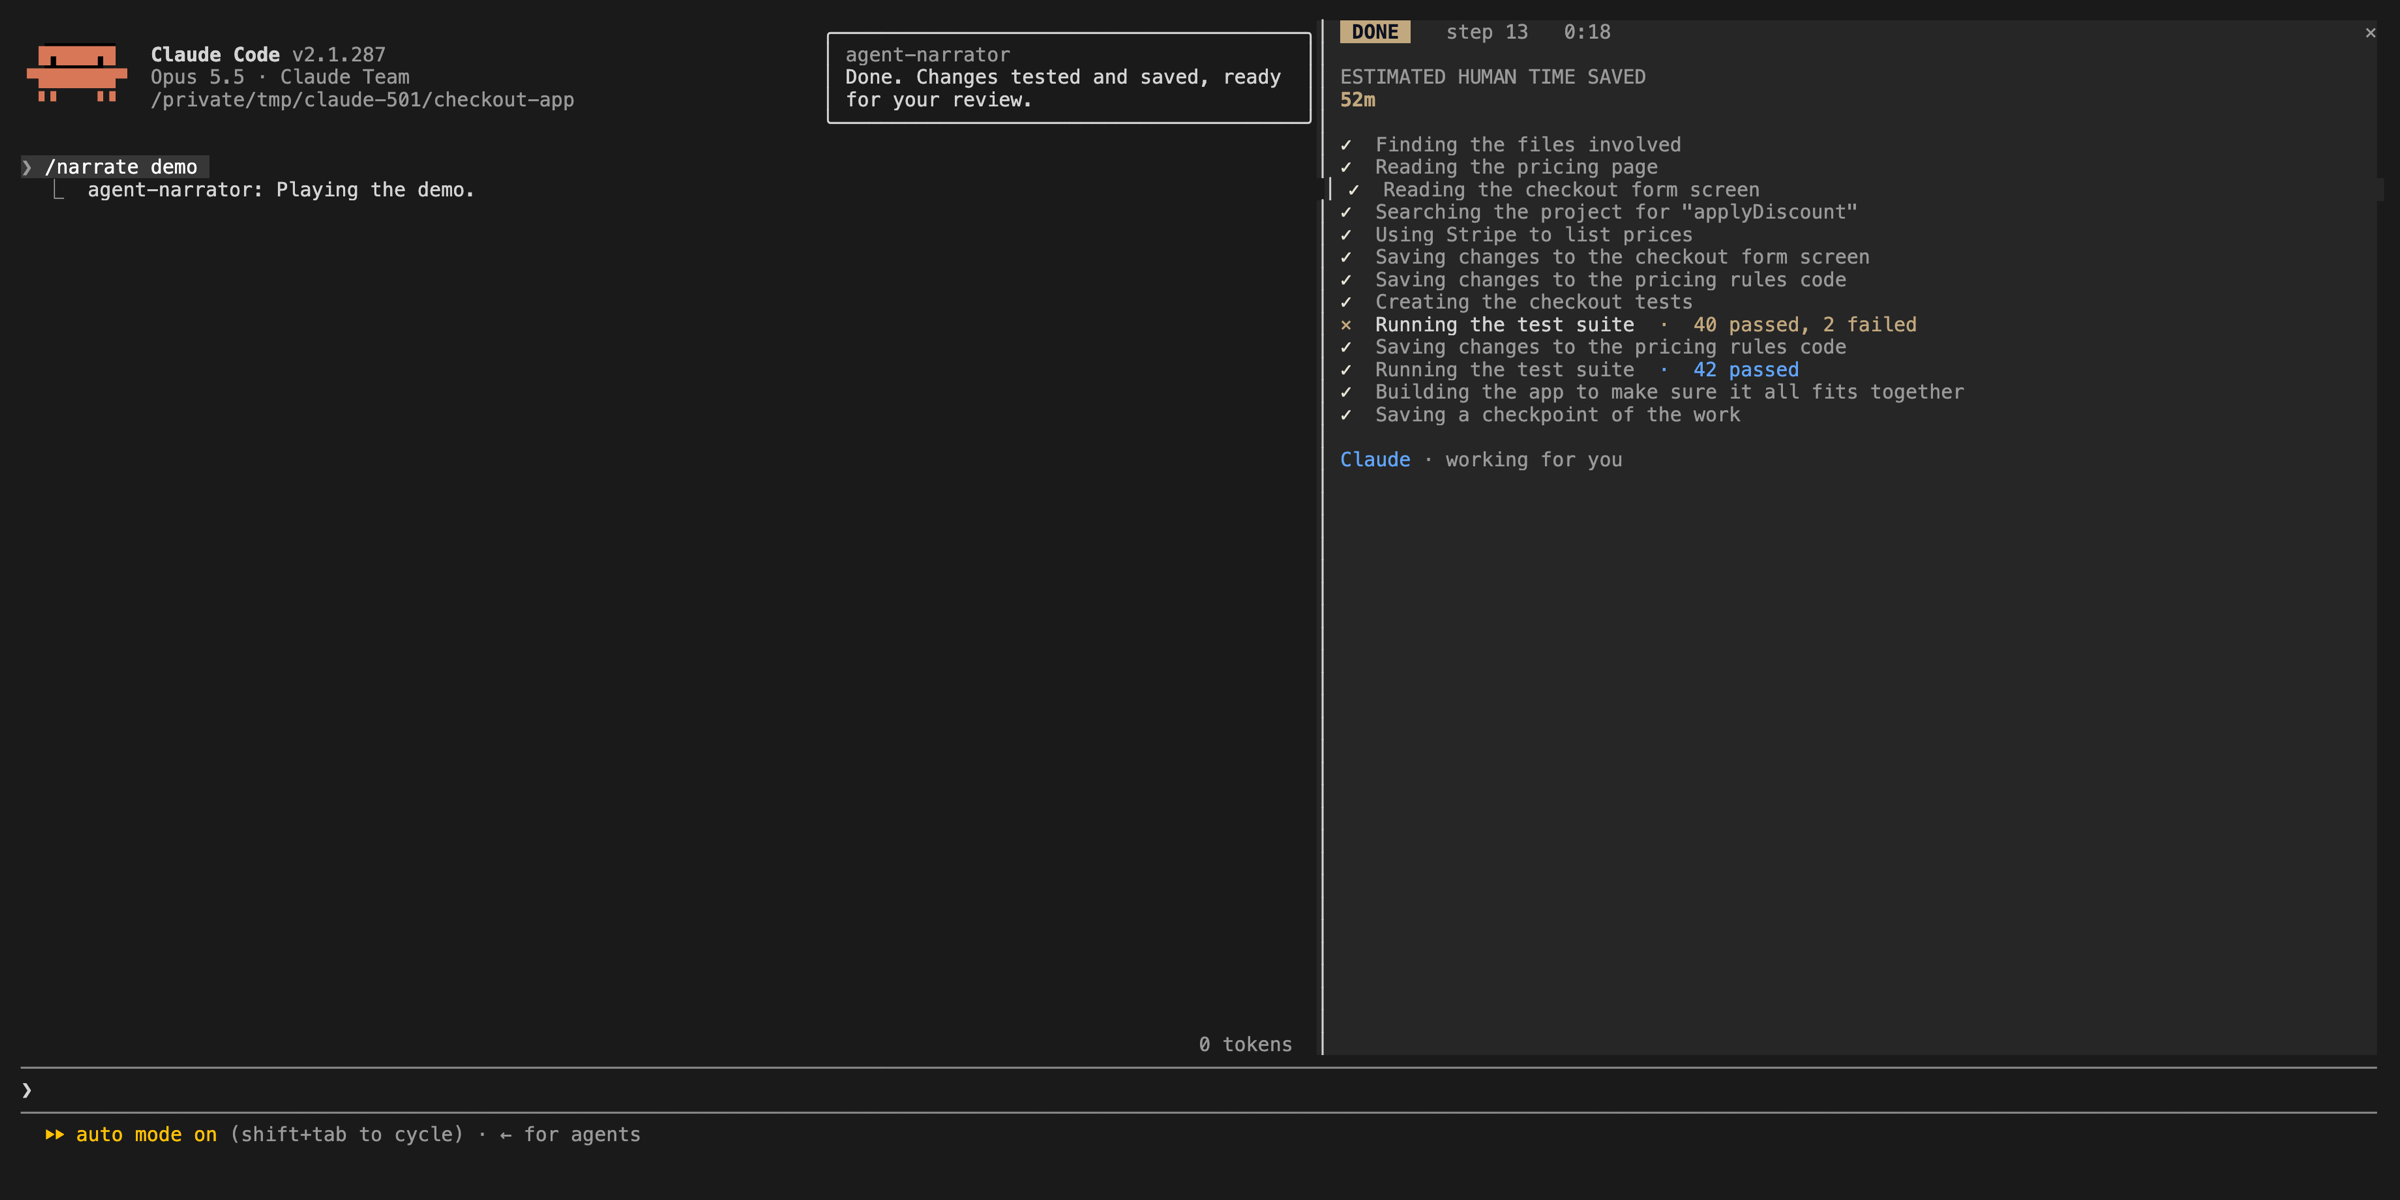Click the 'ESTIMATED HUMAN TIME SAVED' heading
The height and width of the screenshot is (1200, 2400).
pyautogui.click(x=1493, y=77)
